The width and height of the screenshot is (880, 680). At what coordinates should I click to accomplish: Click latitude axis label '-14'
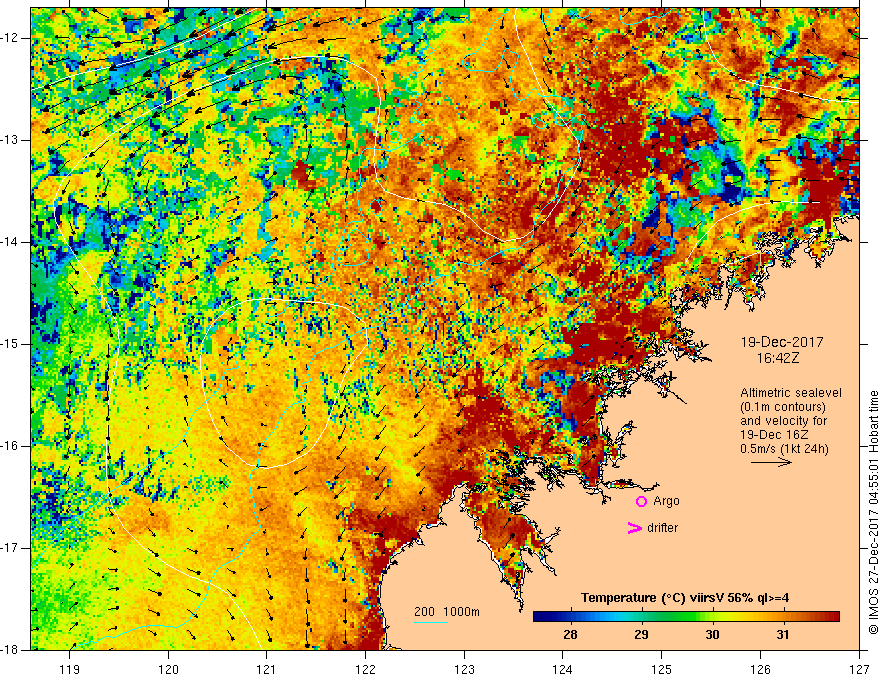[x=10, y=242]
